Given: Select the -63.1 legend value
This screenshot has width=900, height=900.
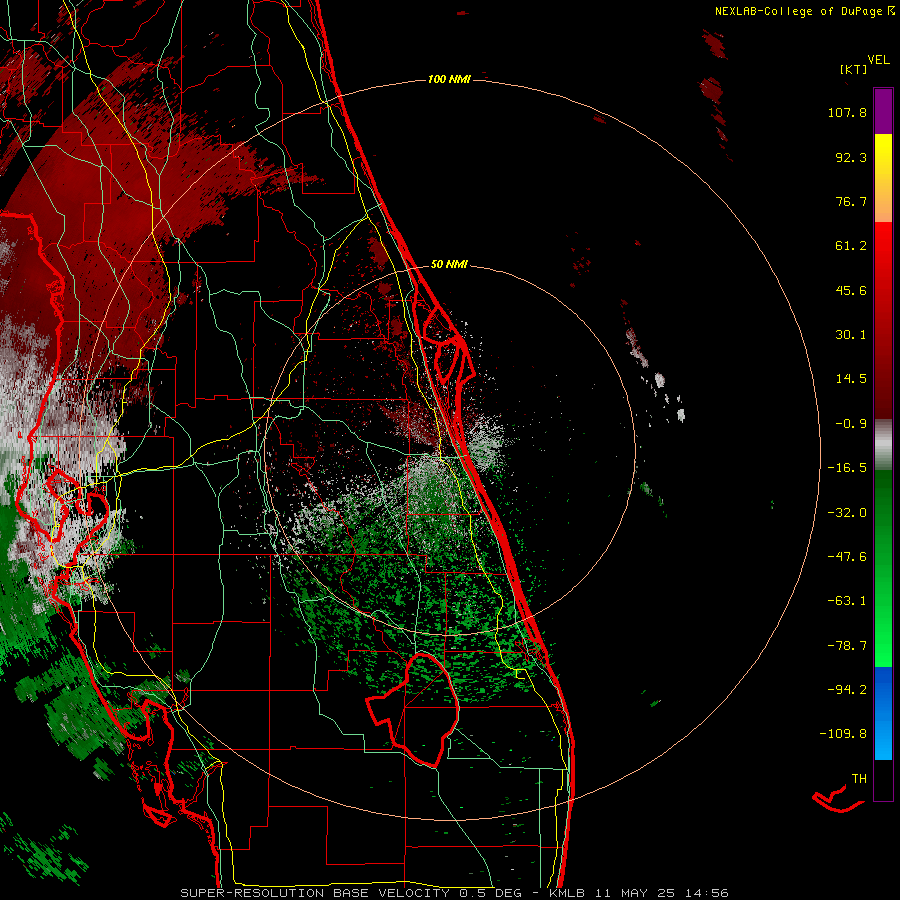Looking at the screenshot, I should pyautogui.click(x=847, y=601).
